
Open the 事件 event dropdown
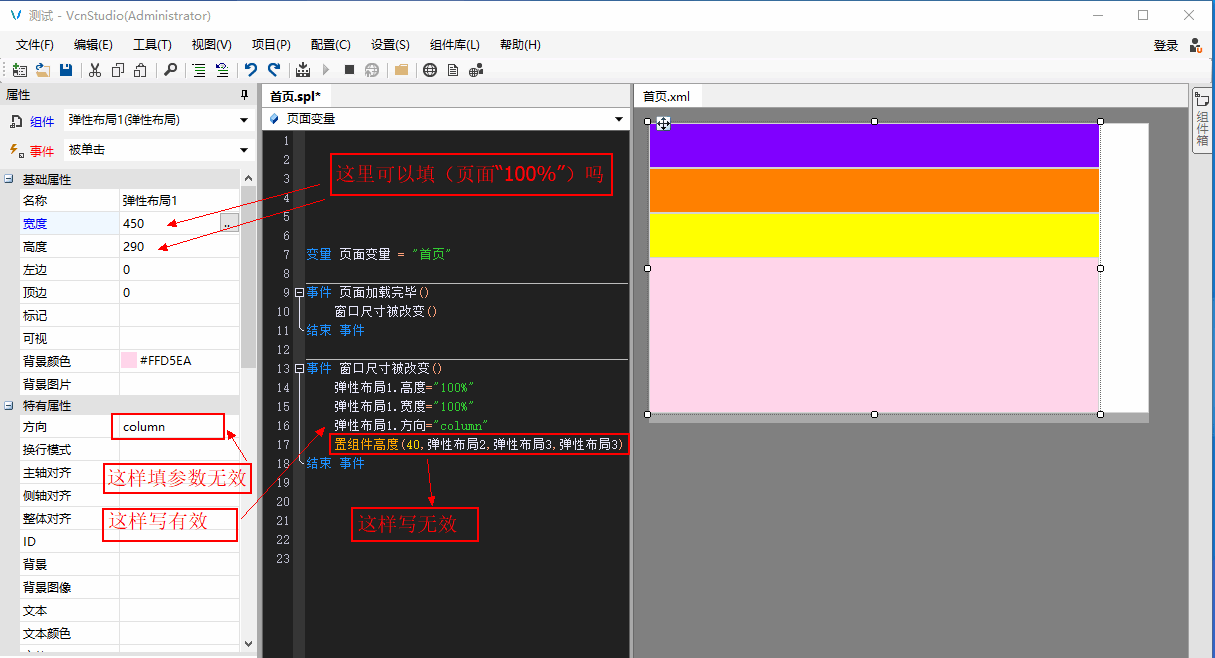[x=243, y=151]
